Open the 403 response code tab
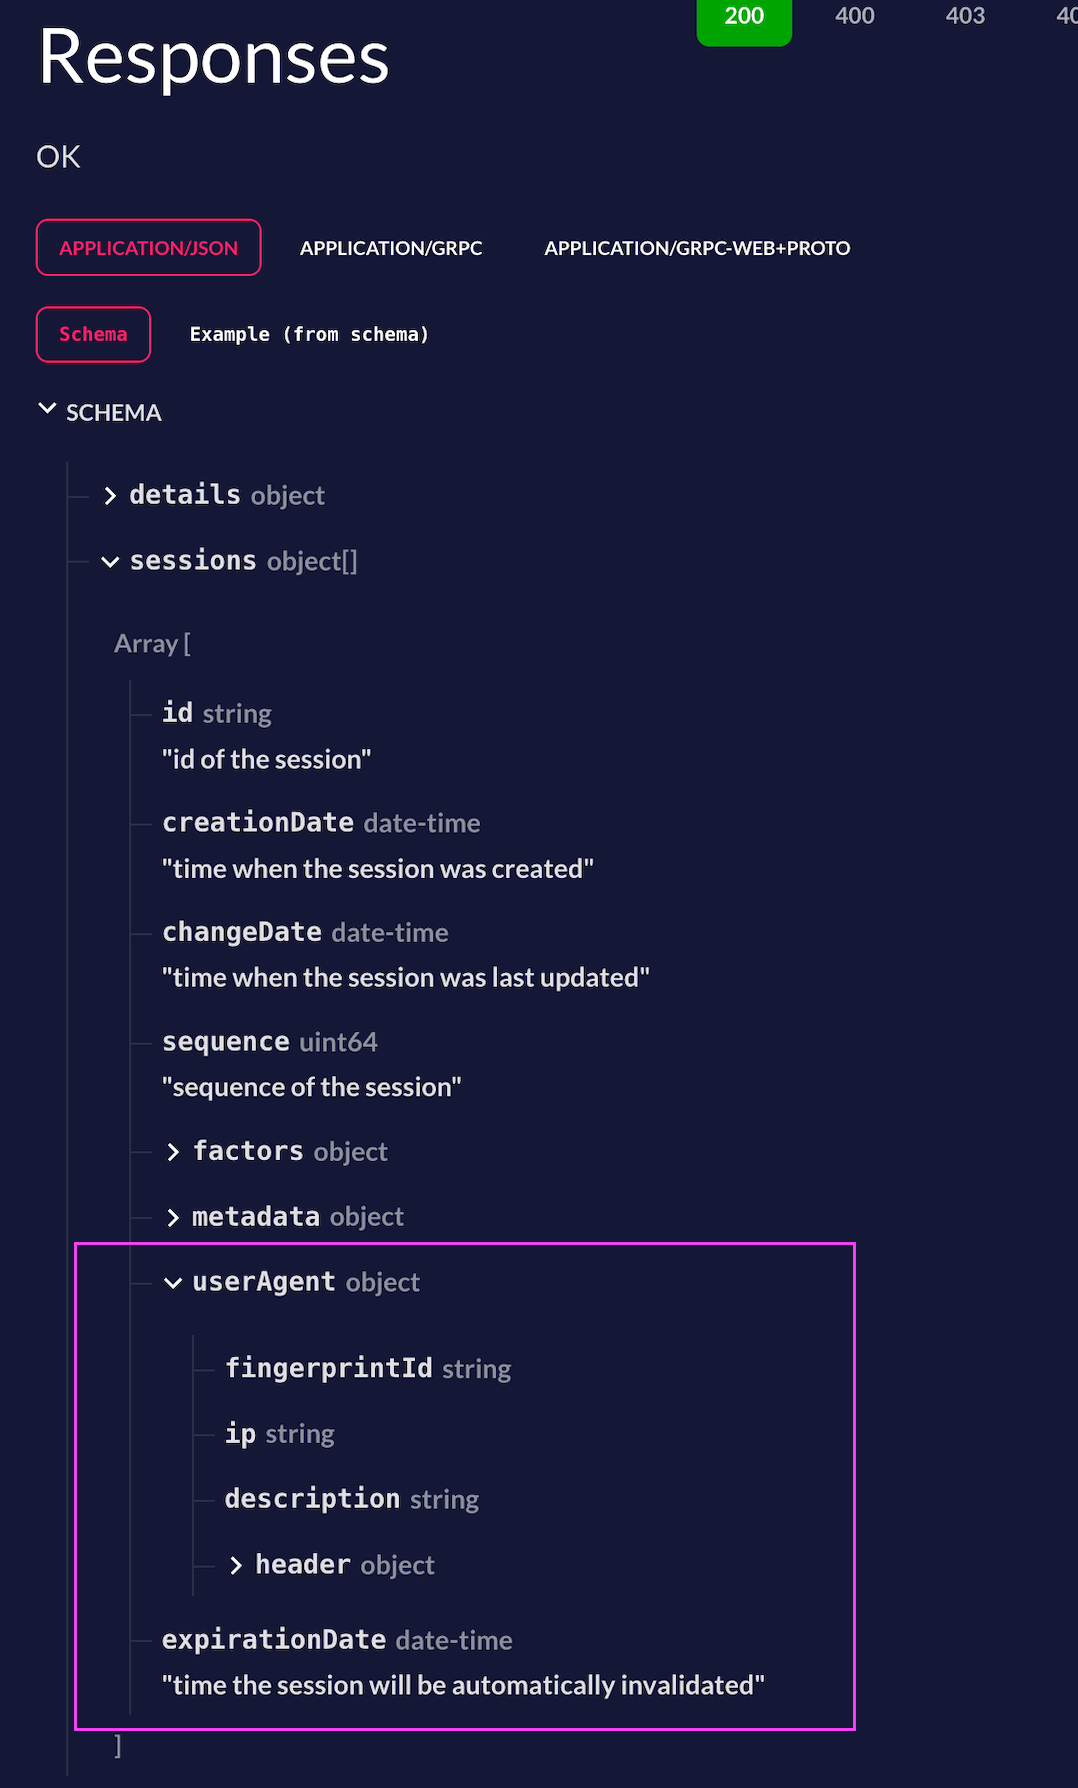This screenshot has height=1788, width=1078. click(x=965, y=16)
